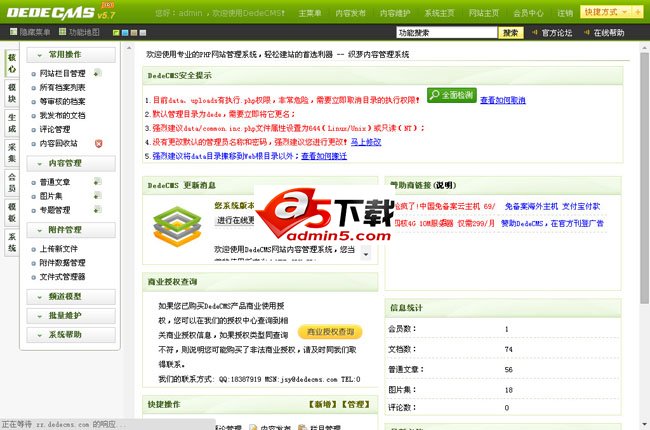Open 所有档案列表 in the sidebar

(62, 87)
